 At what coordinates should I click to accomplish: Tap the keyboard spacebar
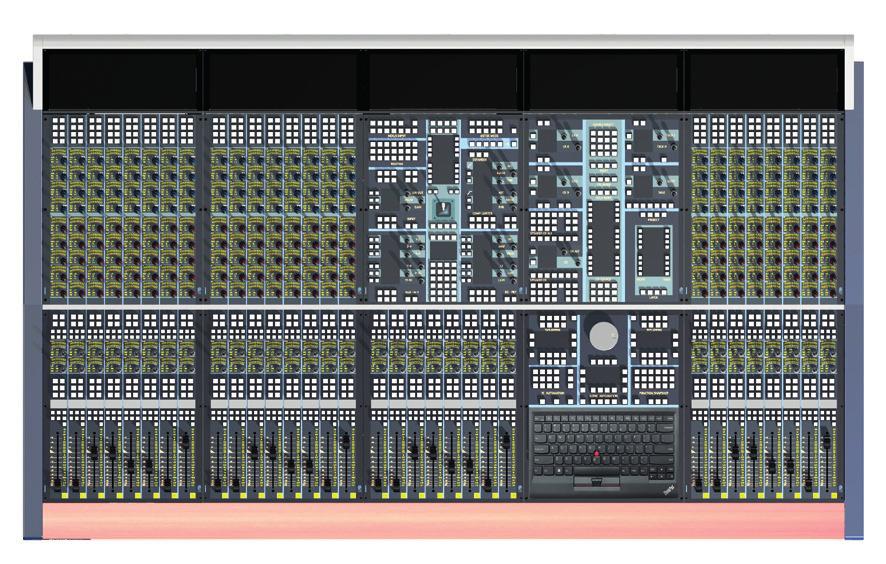(597, 471)
